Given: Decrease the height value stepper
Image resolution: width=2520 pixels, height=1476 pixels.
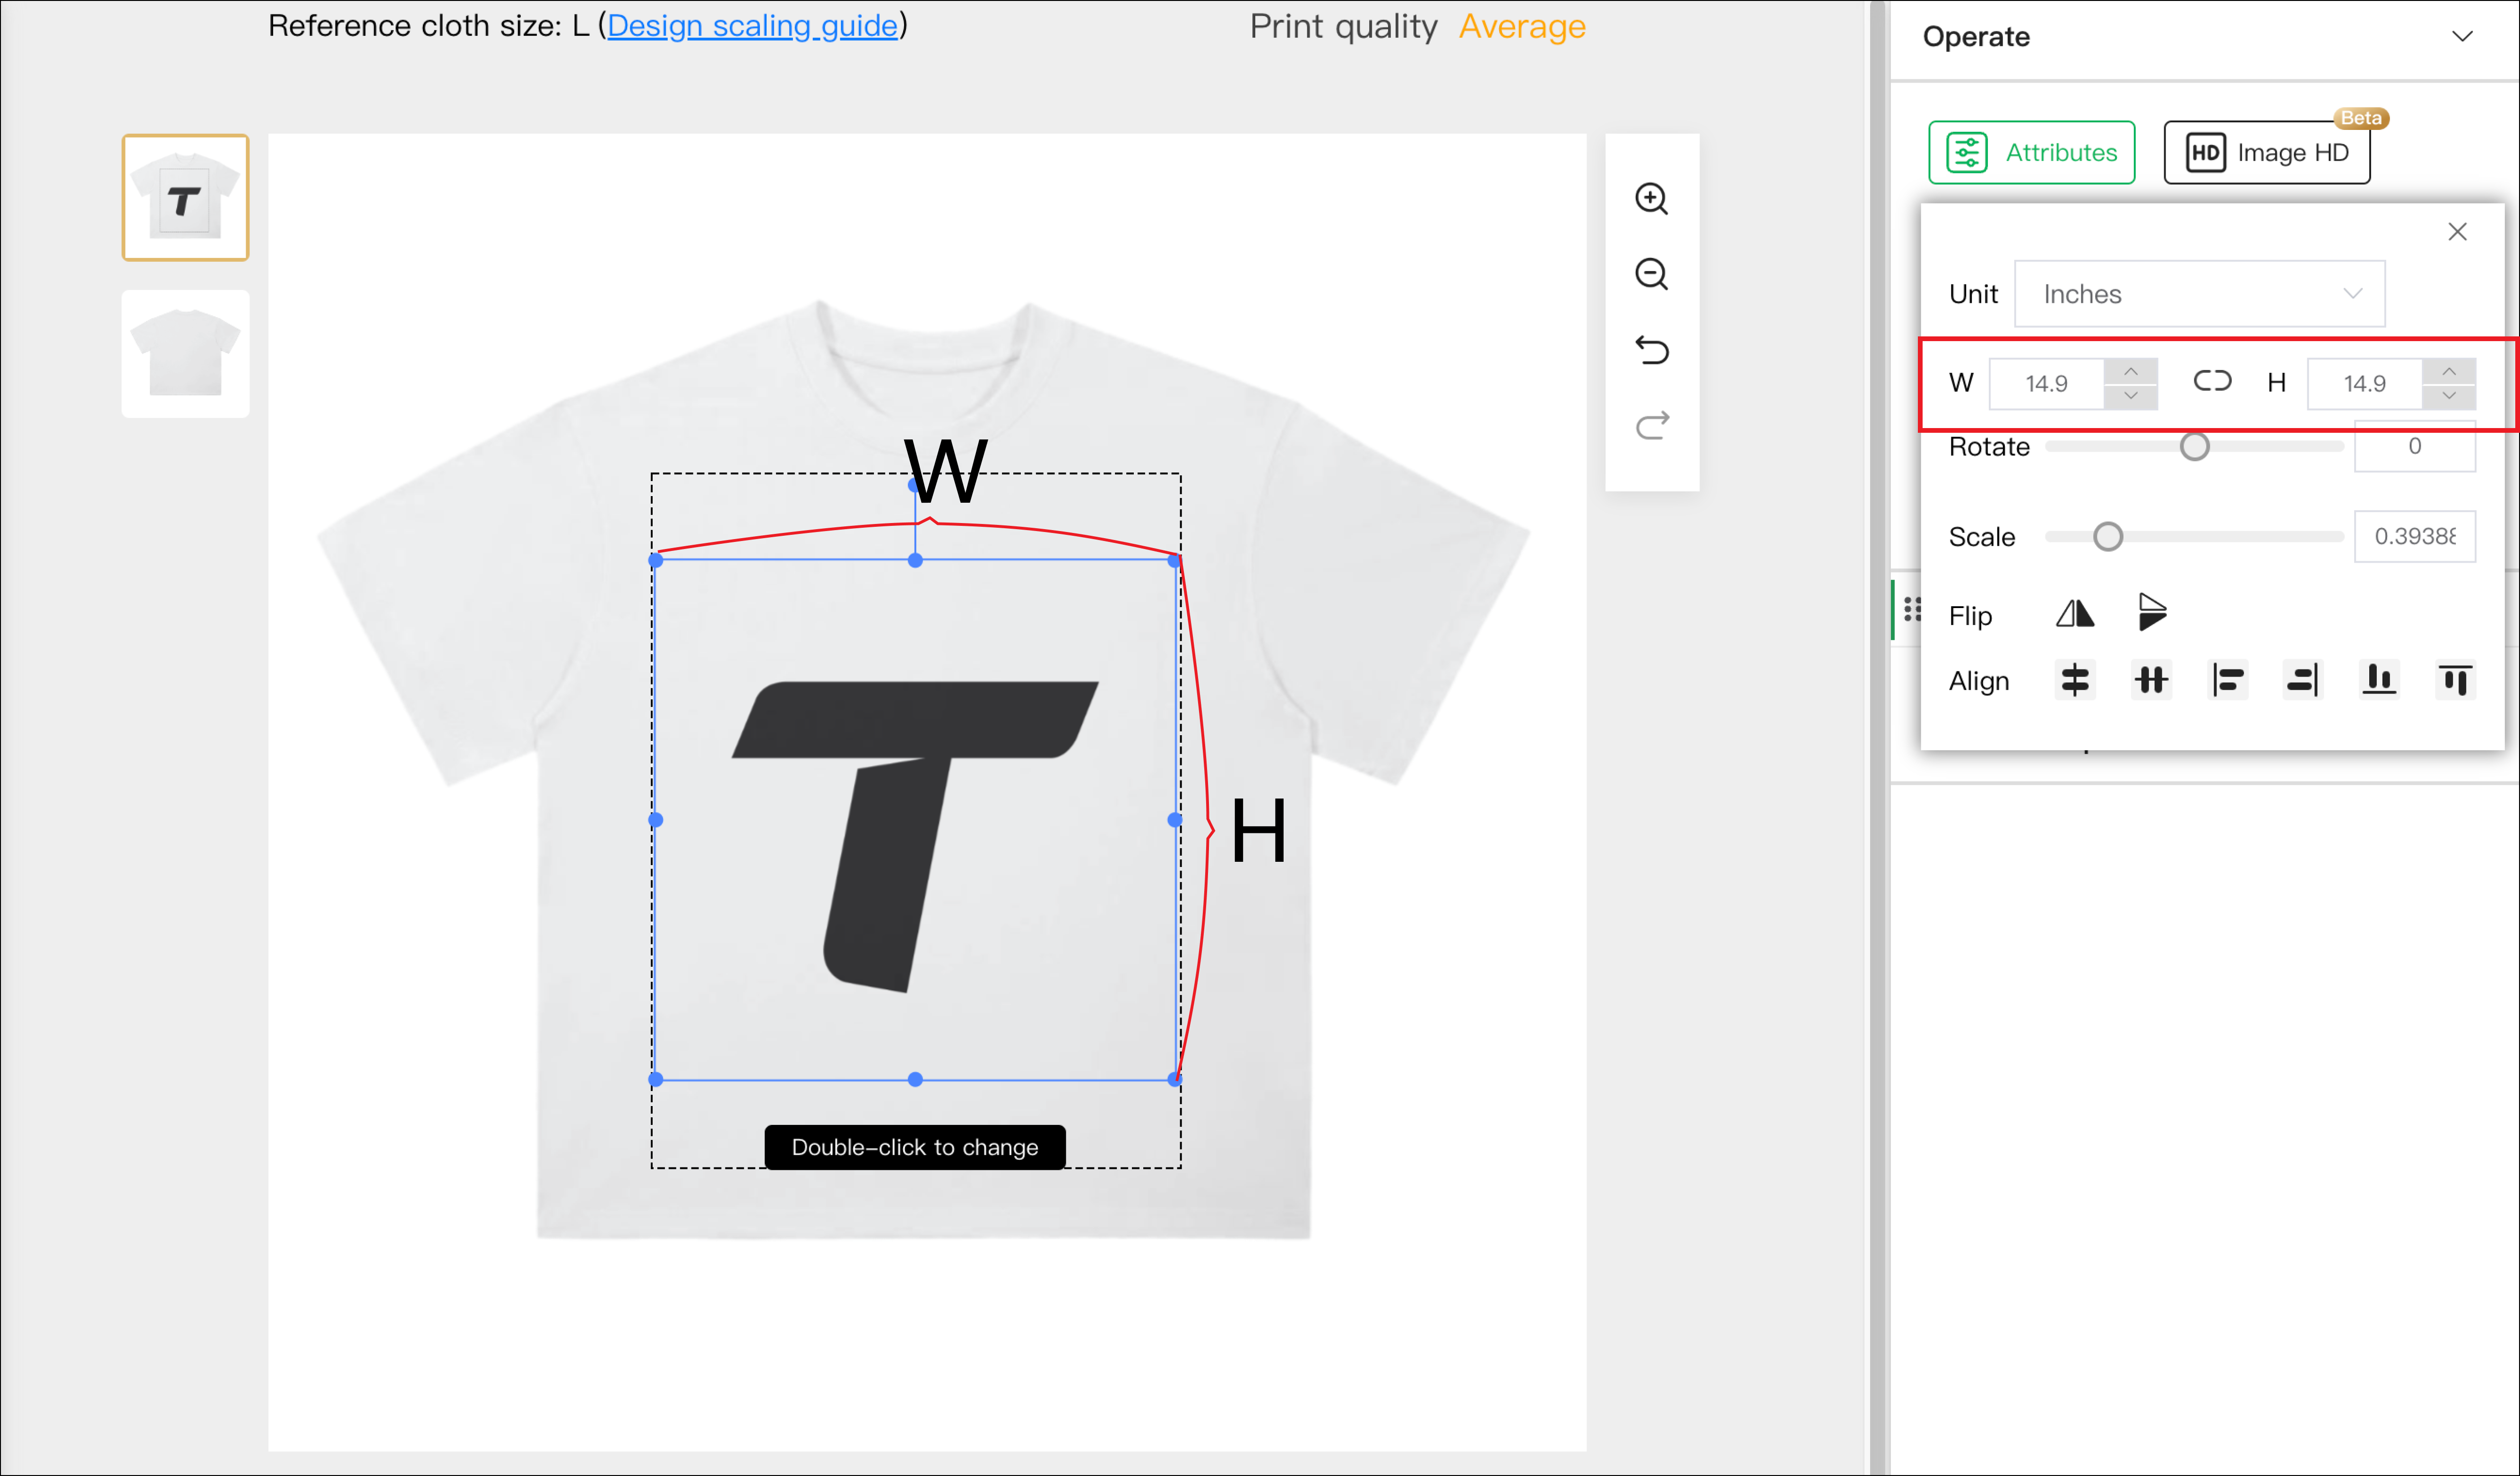Looking at the screenshot, I should tap(2448, 396).
